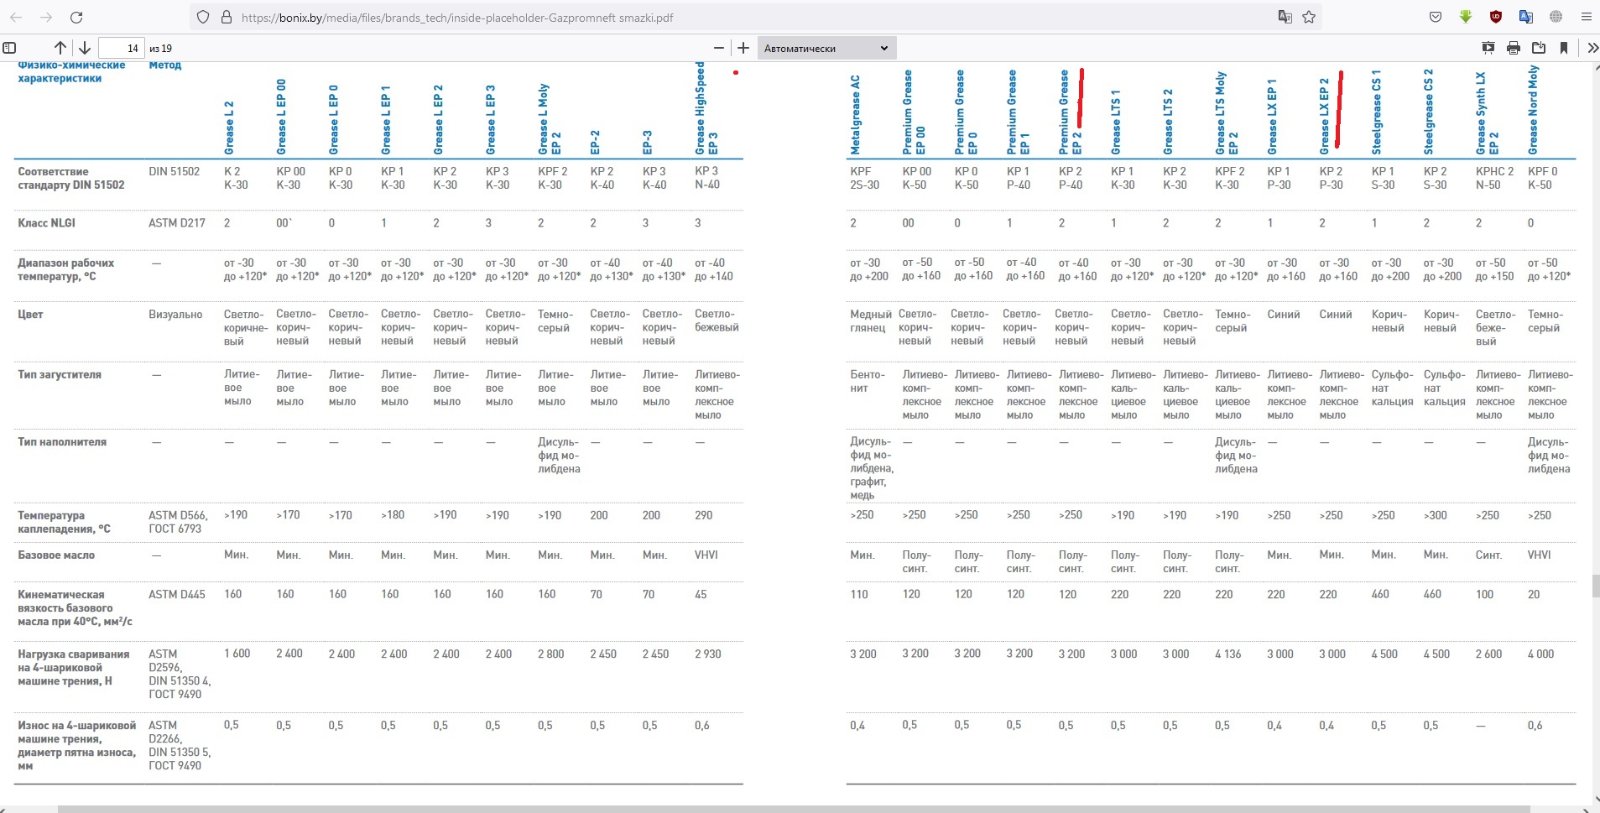Click the viscosity value '110'
Screen dimensions: 1600x813
(859, 594)
